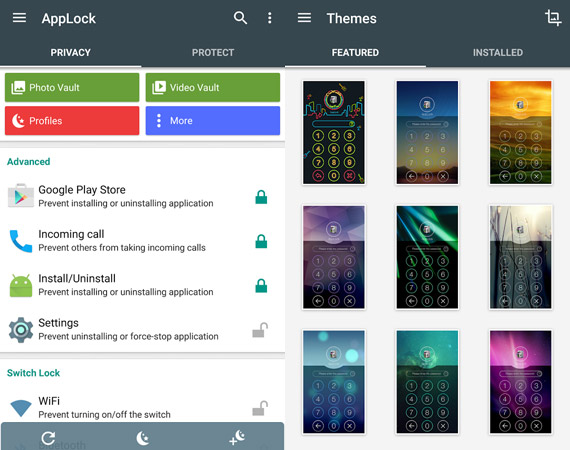Tap the moon profile icon in bottom bar
This screenshot has width=570, height=450.
pos(142,438)
